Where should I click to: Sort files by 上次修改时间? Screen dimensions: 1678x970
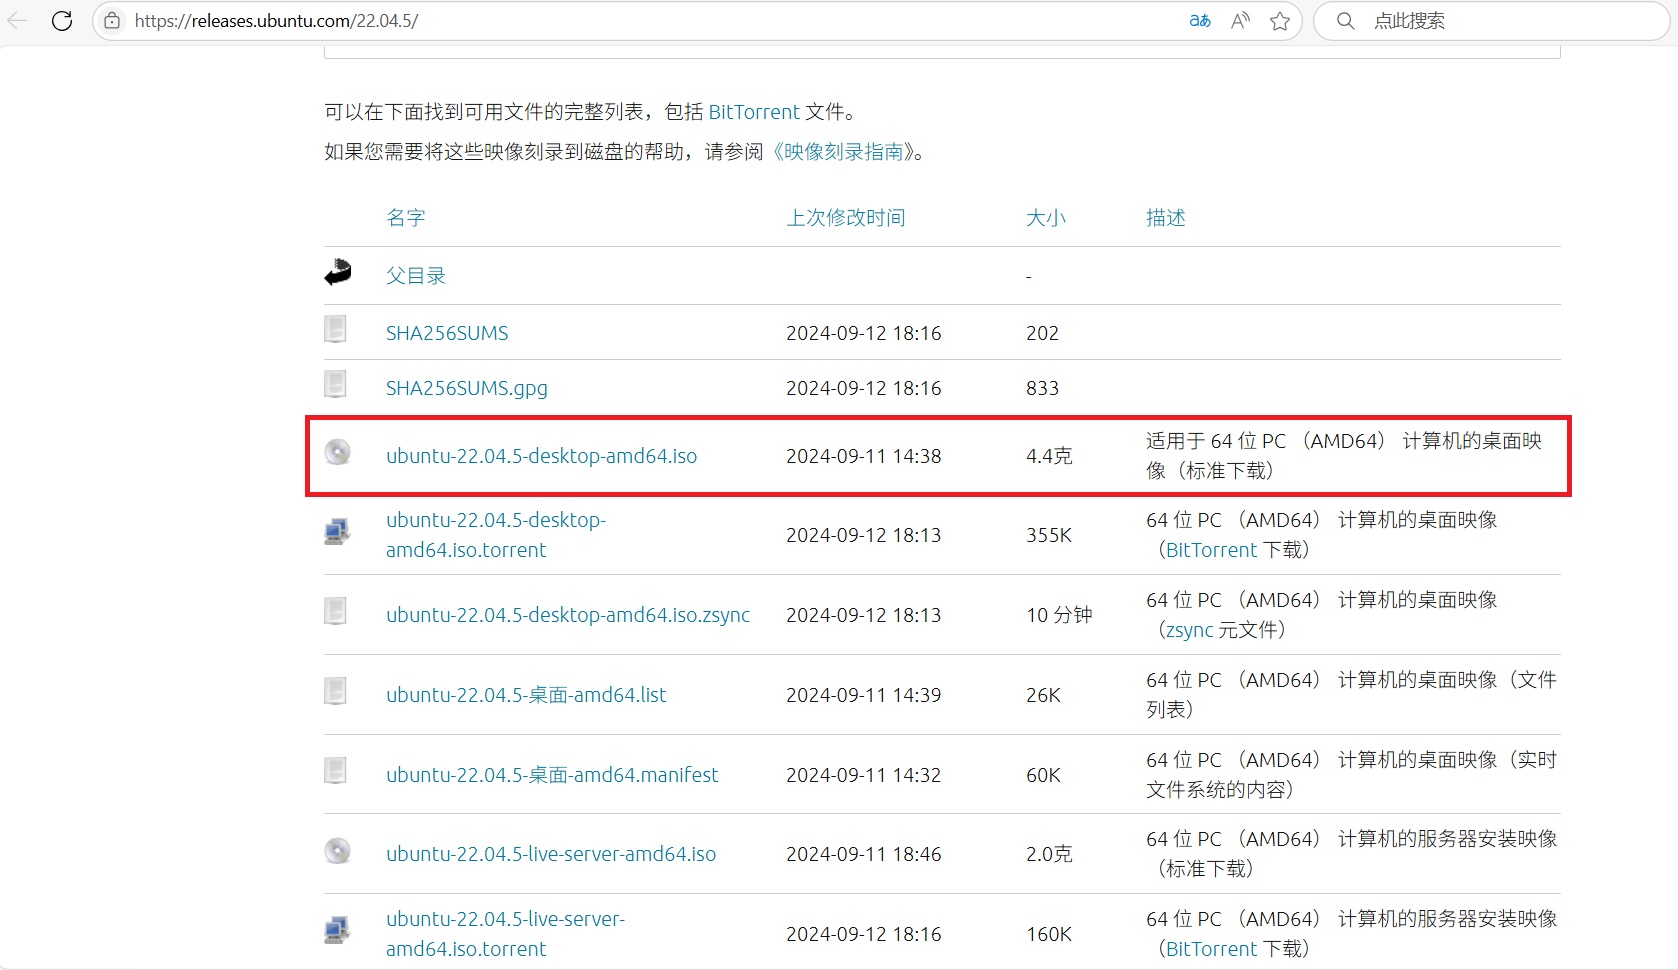[846, 218]
